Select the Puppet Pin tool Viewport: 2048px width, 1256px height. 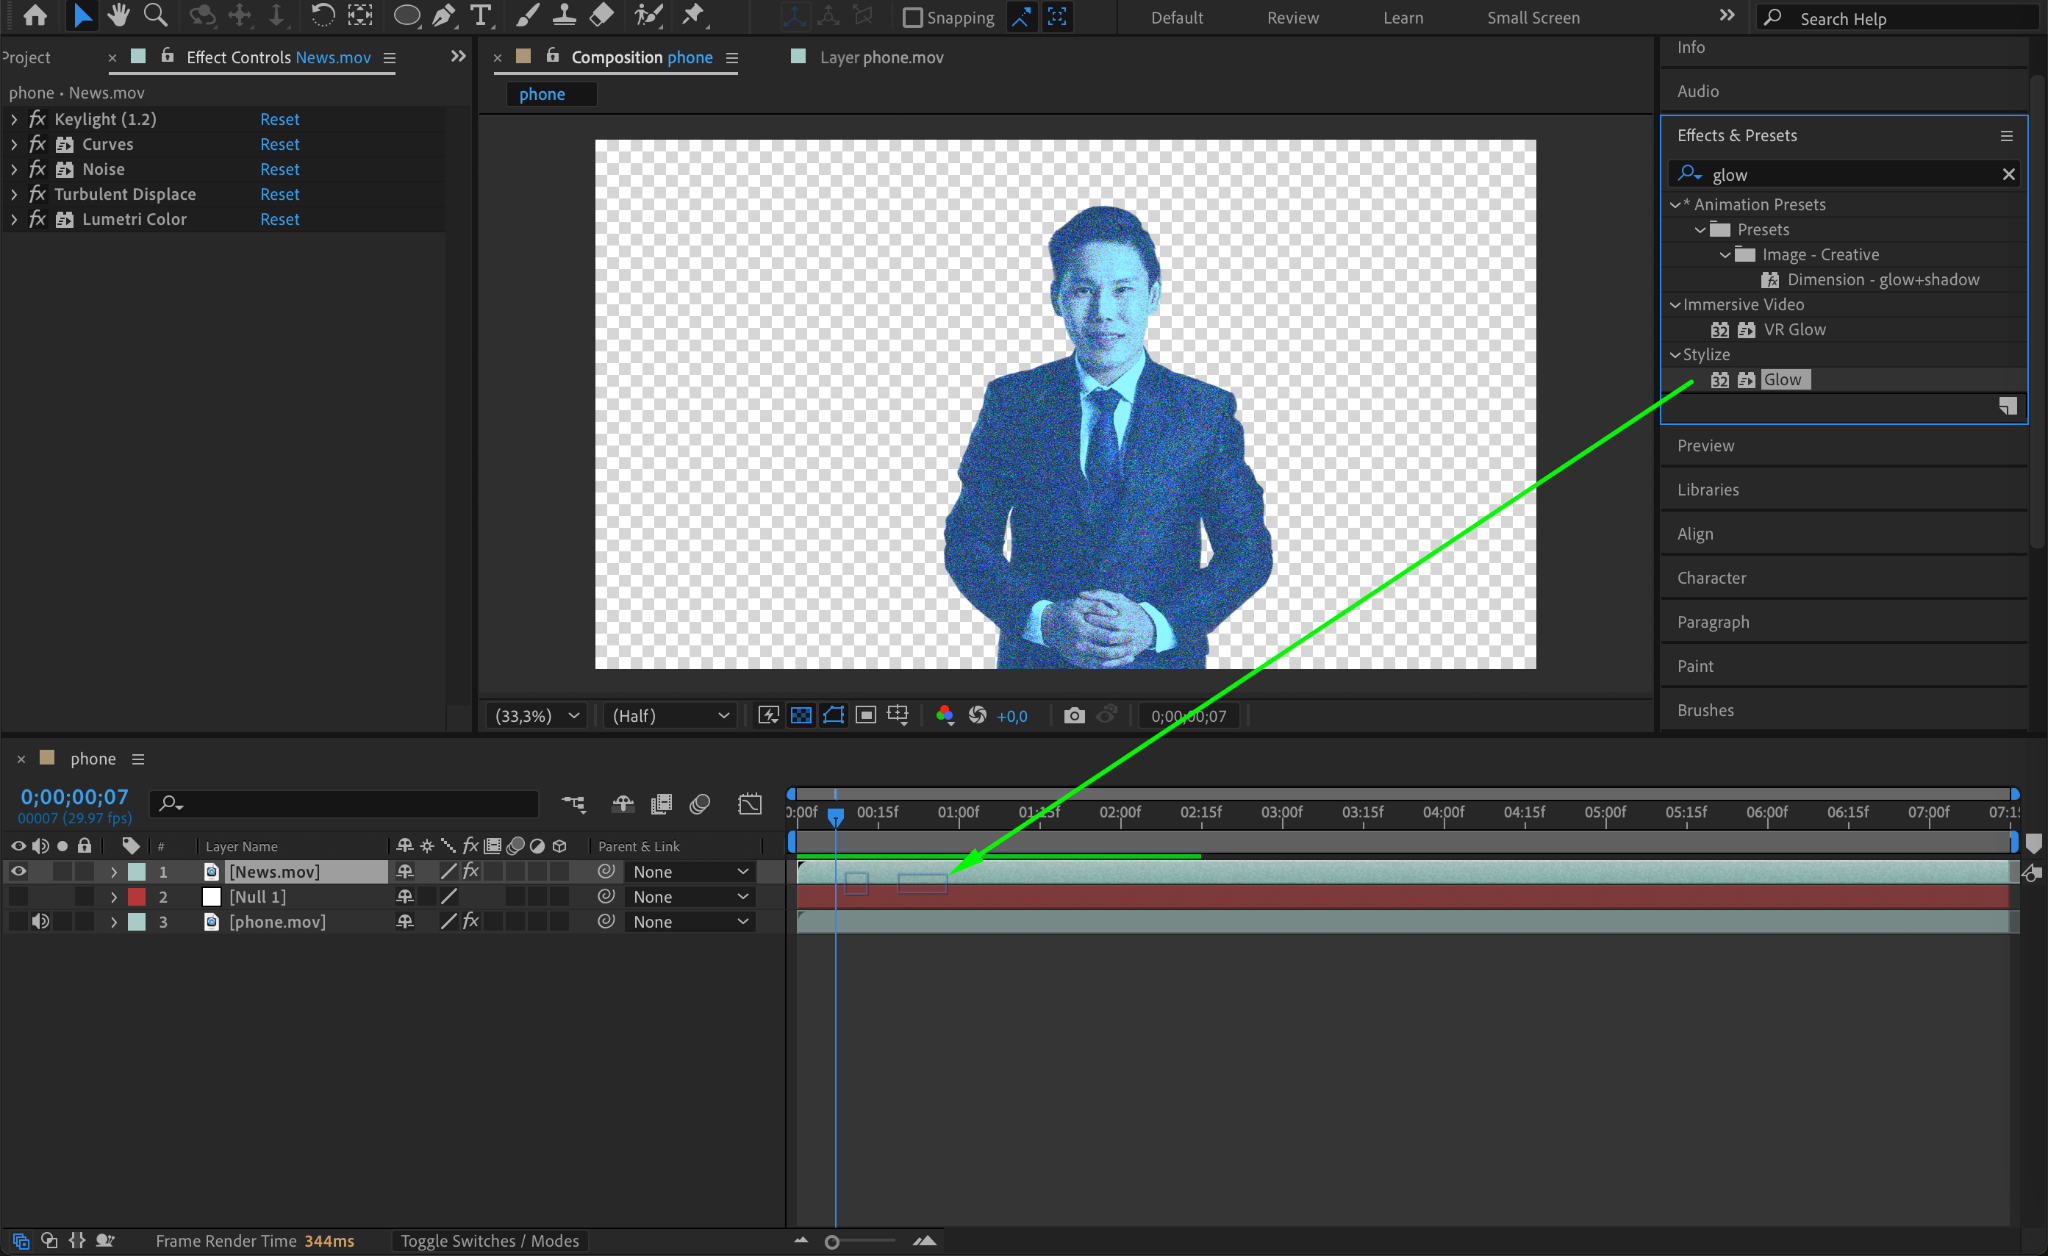tap(692, 15)
